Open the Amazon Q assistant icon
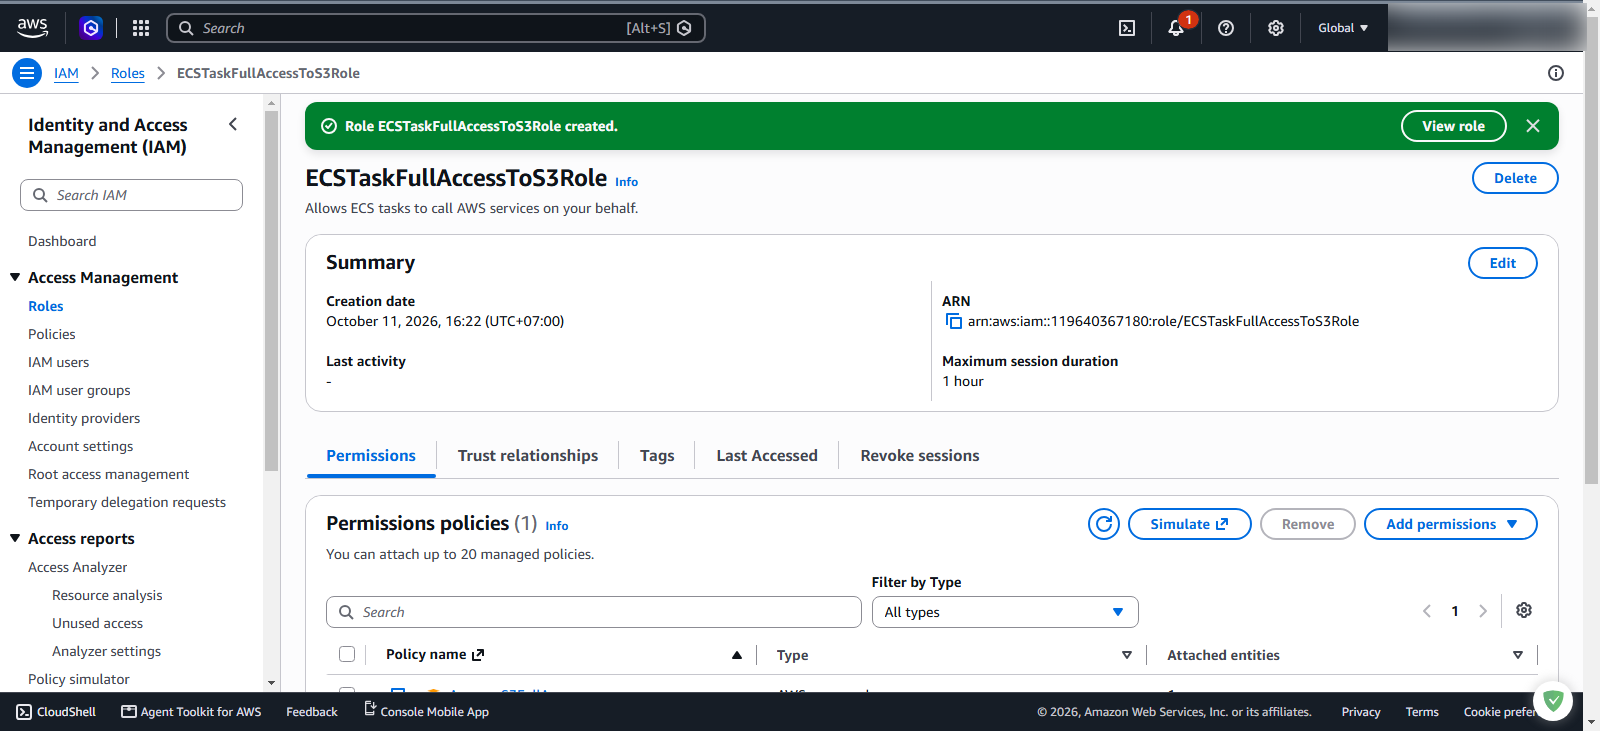Viewport: 1600px width, 731px height. point(91,28)
